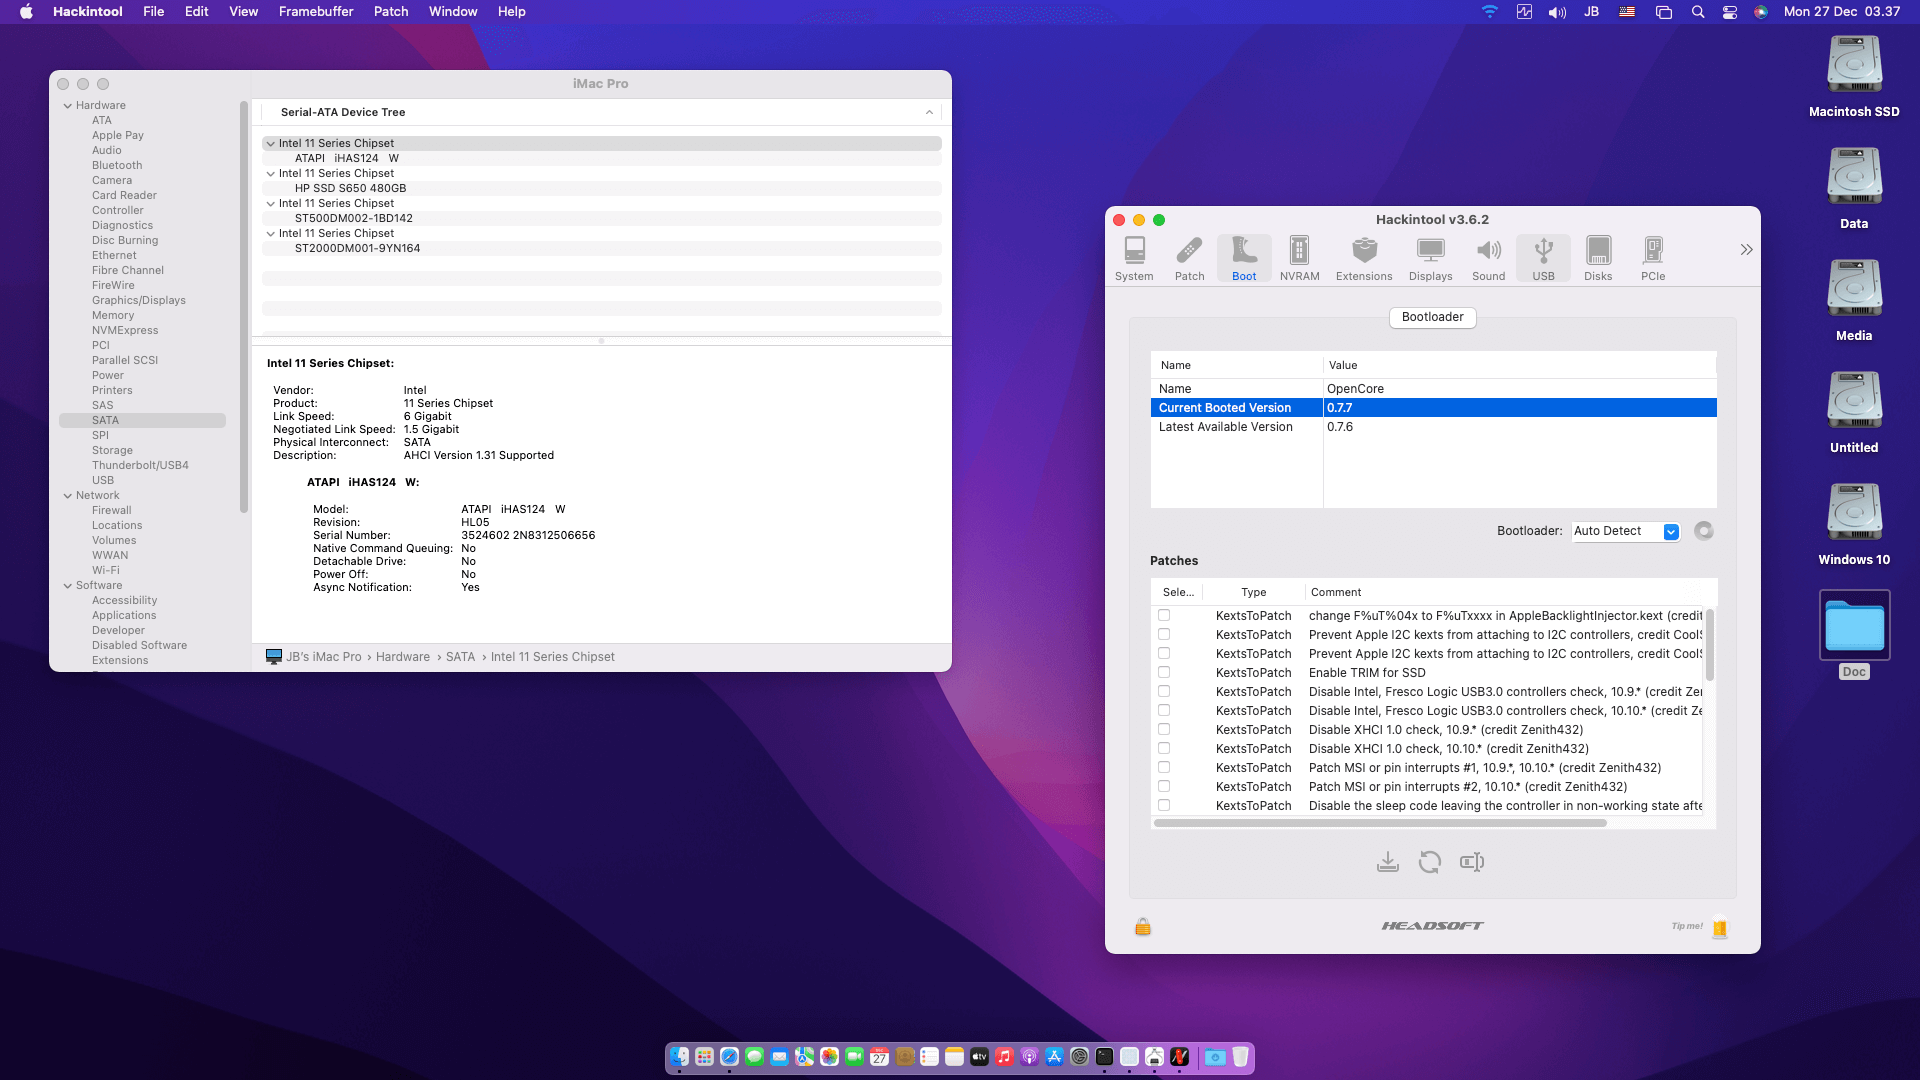Collapse the Software section in the sidebar

(68, 586)
